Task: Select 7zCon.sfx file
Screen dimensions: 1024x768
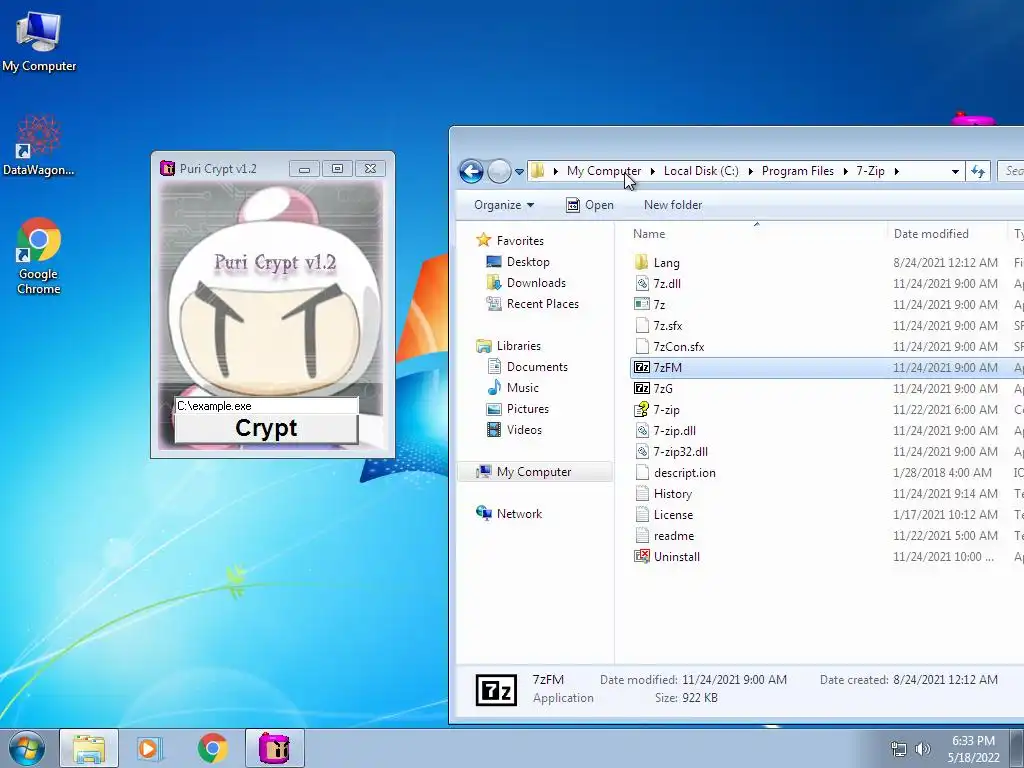Action: tap(679, 346)
